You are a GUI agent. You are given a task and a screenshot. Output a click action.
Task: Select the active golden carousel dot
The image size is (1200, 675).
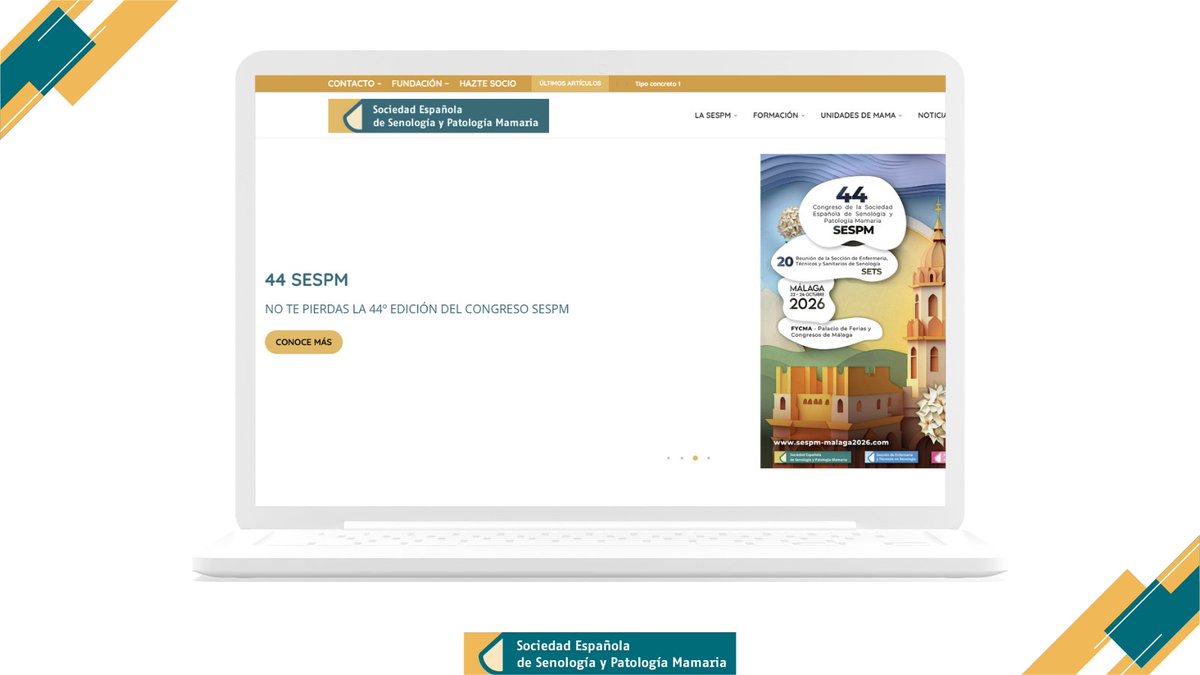coord(695,458)
